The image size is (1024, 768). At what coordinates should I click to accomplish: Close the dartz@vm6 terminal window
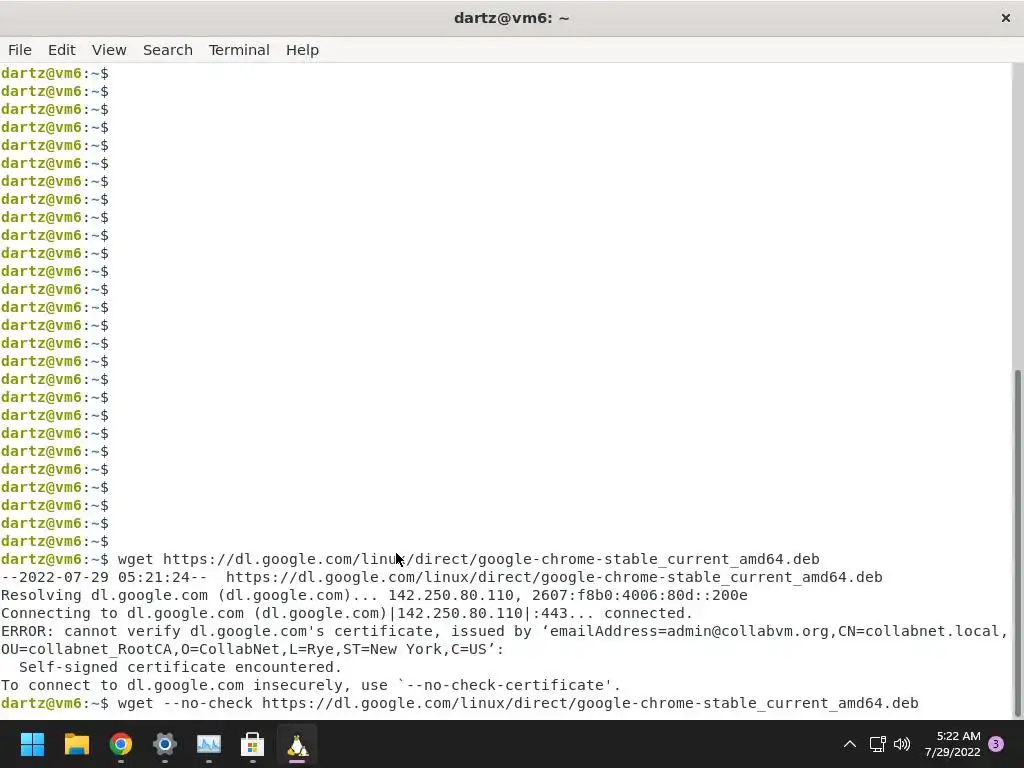pos(1006,18)
